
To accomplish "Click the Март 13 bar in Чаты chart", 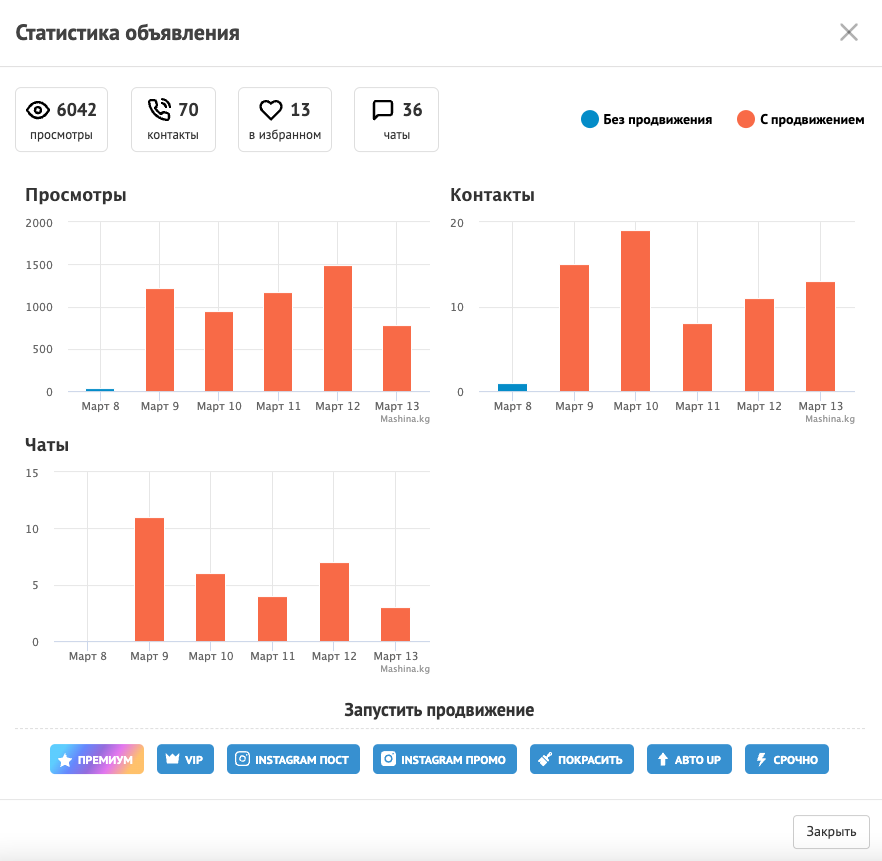I will click(395, 624).
